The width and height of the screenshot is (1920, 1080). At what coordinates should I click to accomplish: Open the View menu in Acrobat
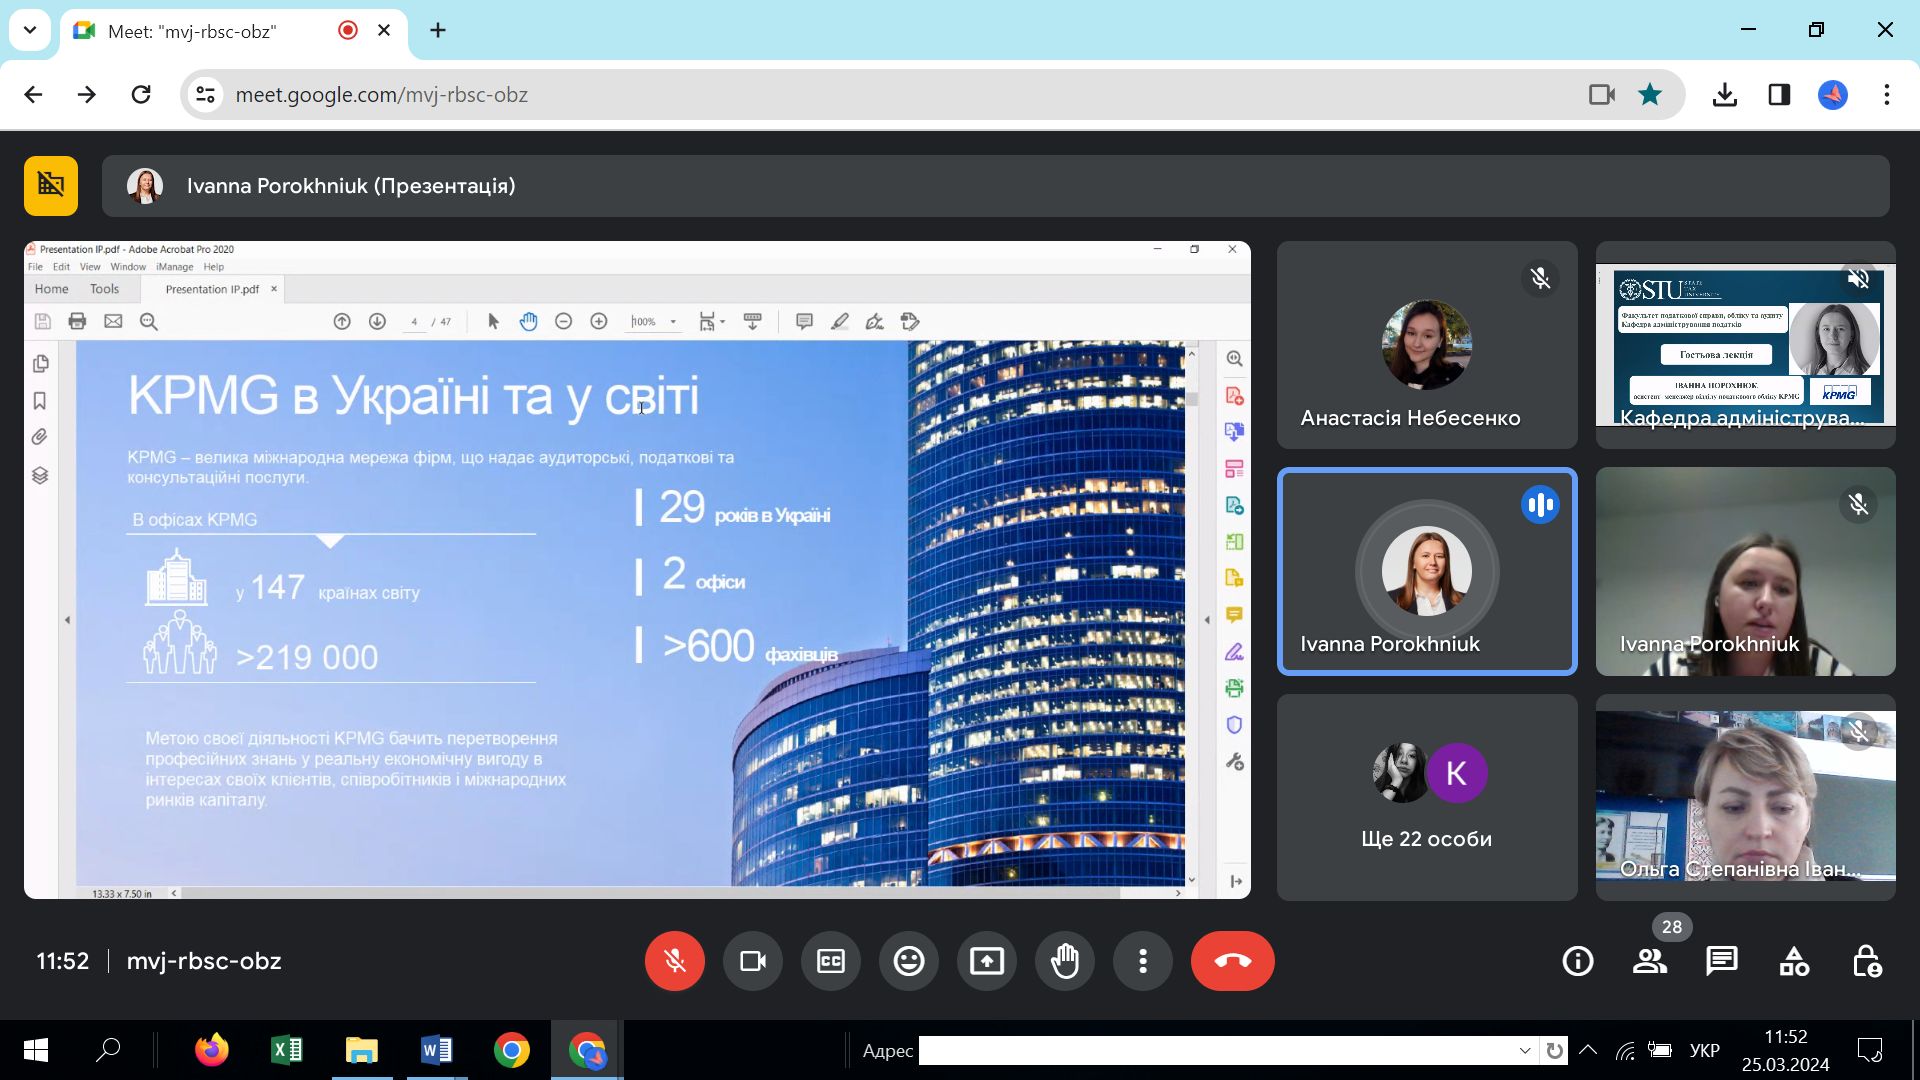pyautogui.click(x=90, y=267)
